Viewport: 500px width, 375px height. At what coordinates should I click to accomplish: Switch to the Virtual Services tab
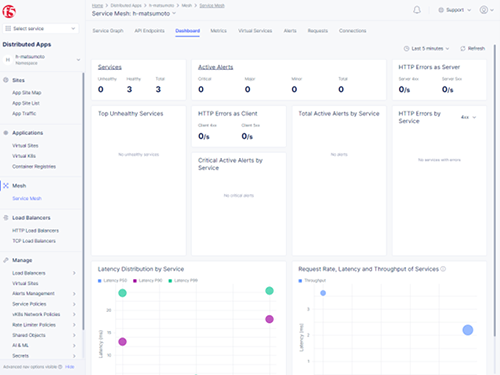tap(255, 31)
